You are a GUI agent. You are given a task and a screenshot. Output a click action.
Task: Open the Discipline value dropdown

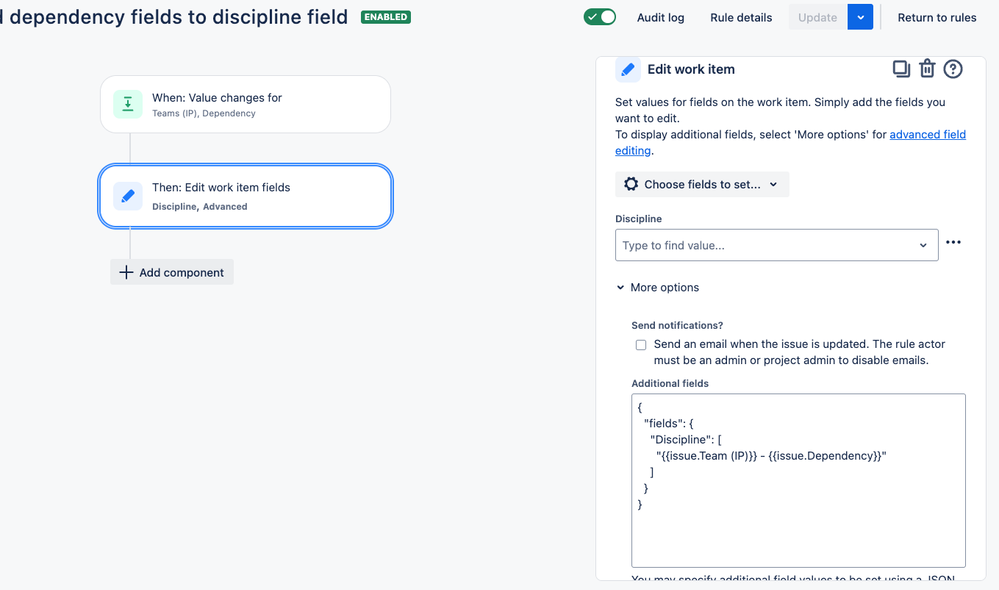tap(776, 245)
